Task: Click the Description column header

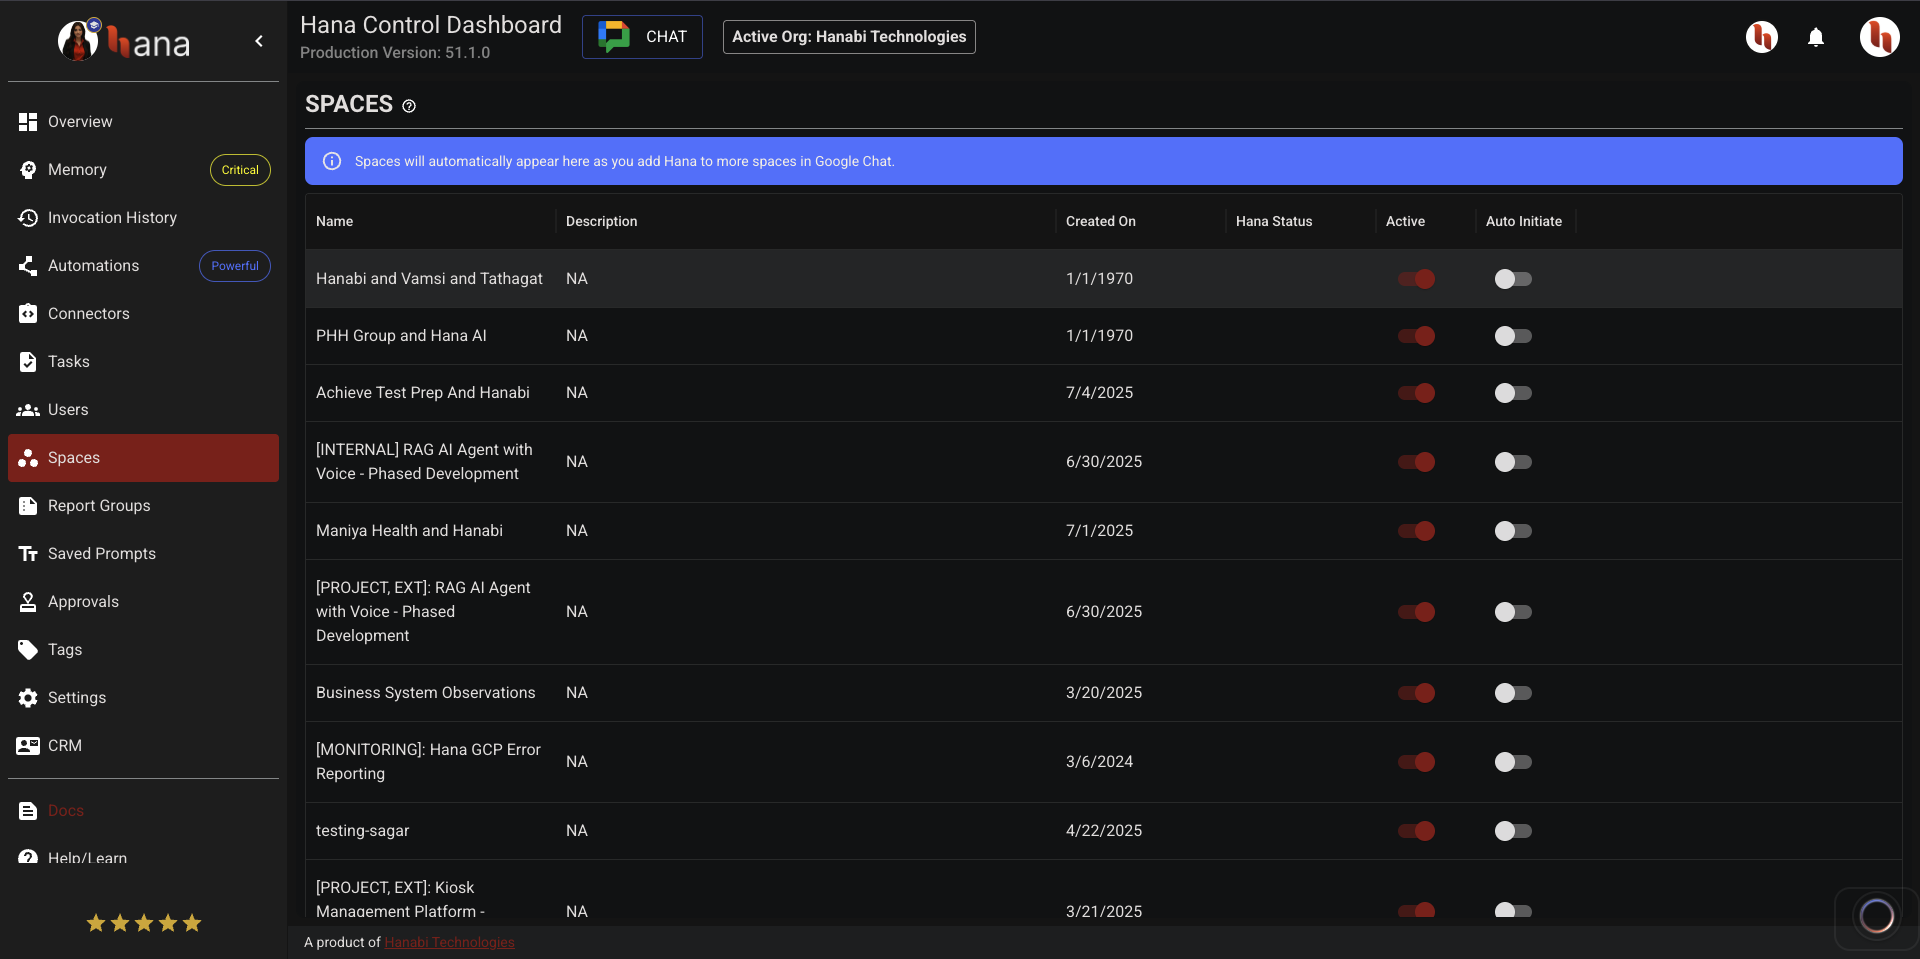Action: click(601, 222)
